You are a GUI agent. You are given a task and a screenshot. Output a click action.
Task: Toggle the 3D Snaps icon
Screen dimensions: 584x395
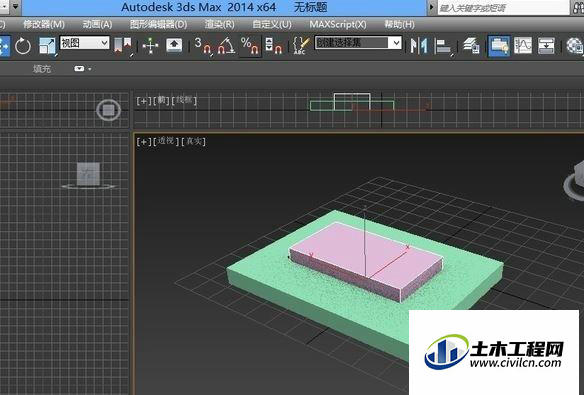coord(203,46)
